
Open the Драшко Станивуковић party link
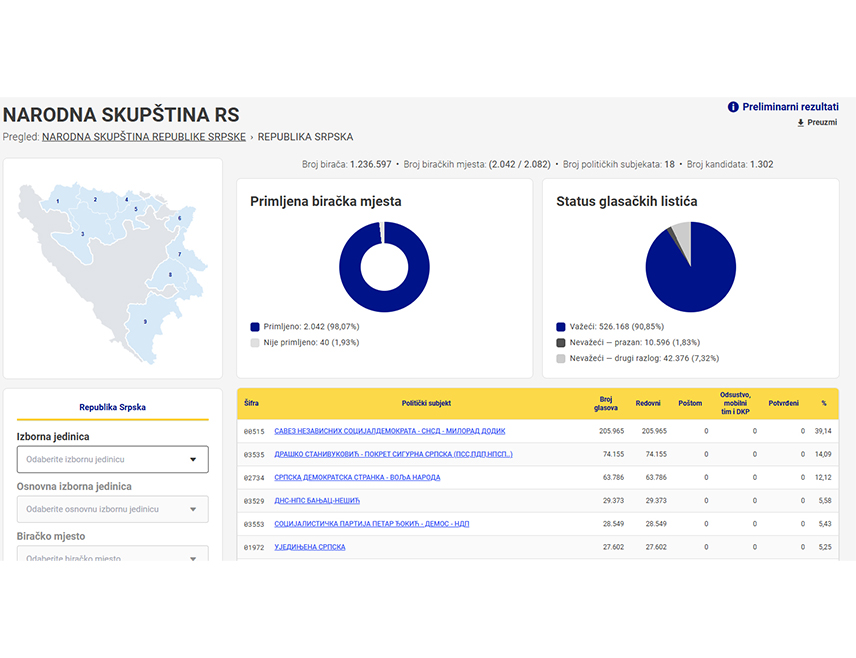point(393,454)
